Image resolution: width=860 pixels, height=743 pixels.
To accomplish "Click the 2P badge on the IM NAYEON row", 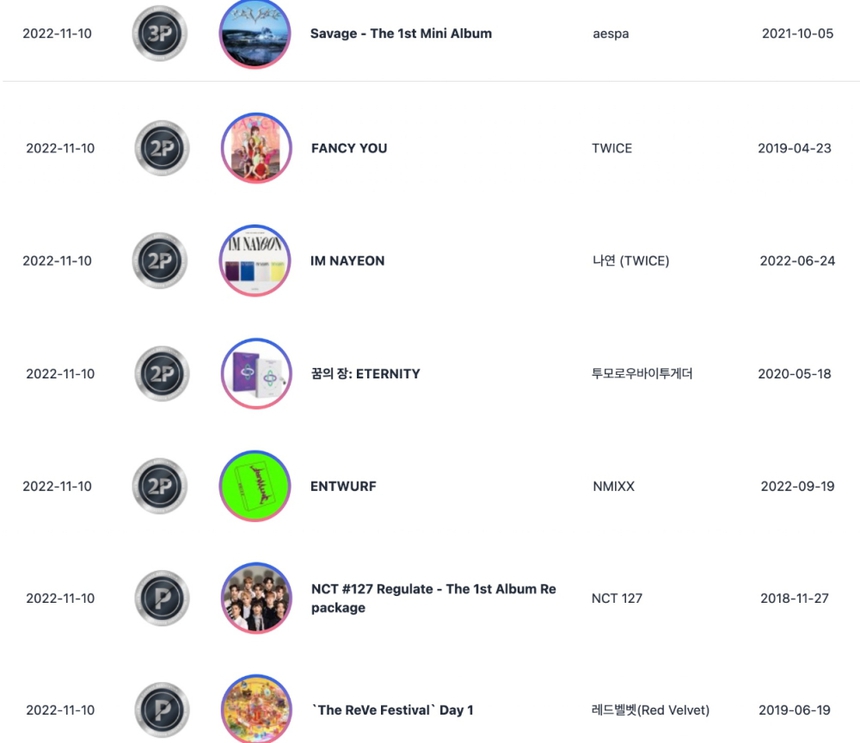I will pyautogui.click(x=159, y=260).
